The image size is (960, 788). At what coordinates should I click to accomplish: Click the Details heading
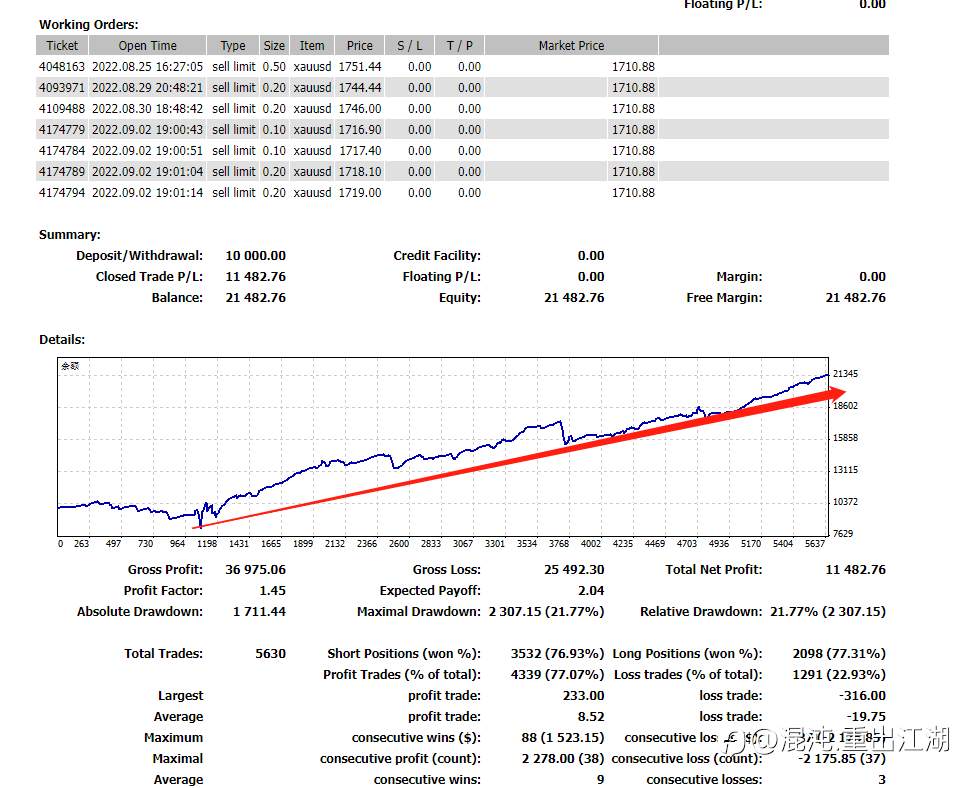point(62,340)
